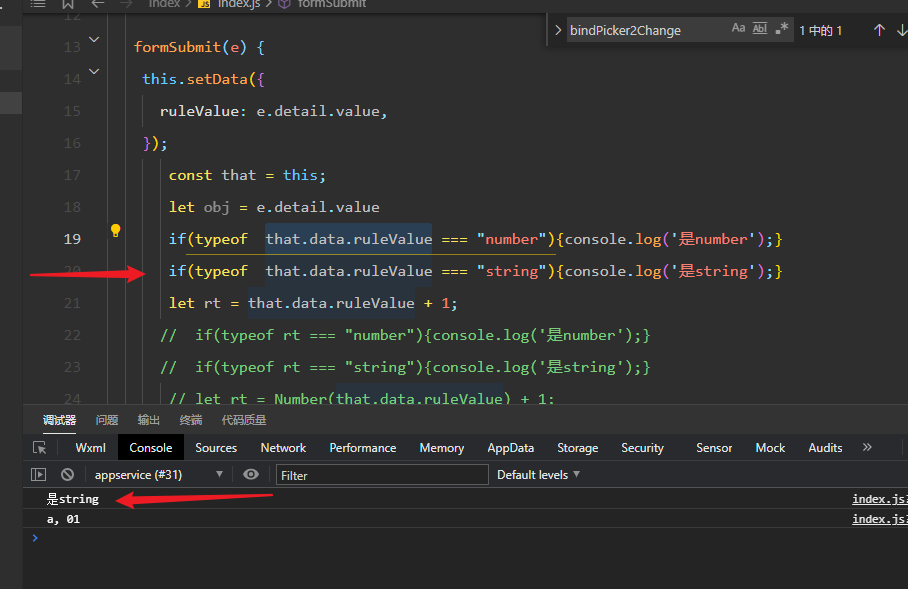Collapse the fold chevron at line 14
The width and height of the screenshot is (908, 589).
pyautogui.click(x=94, y=71)
